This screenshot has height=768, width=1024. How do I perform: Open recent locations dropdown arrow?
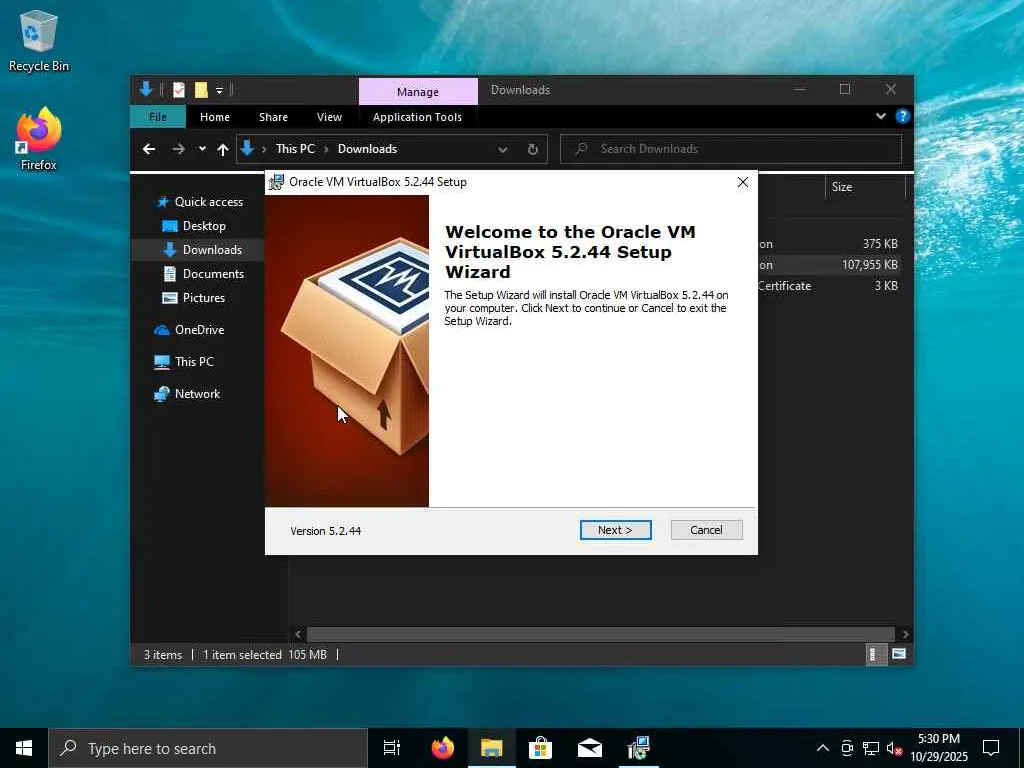coord(202,149)
